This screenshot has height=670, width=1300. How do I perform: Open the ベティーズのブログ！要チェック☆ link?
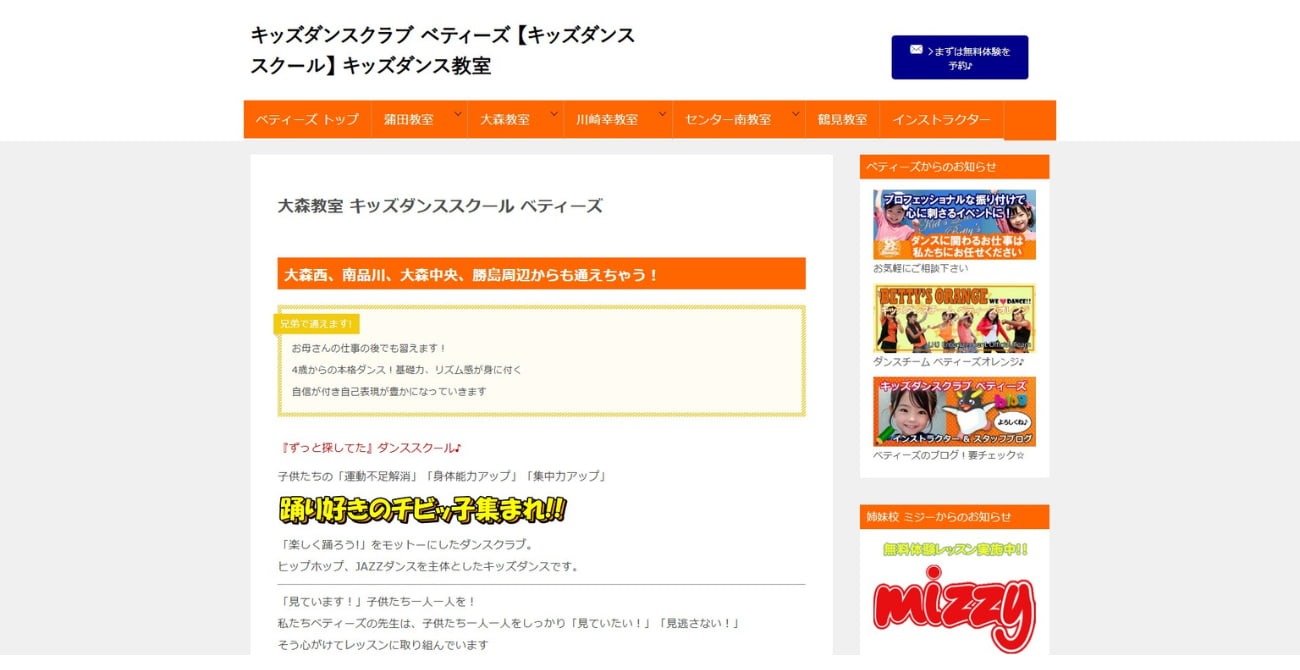(948, 456)
